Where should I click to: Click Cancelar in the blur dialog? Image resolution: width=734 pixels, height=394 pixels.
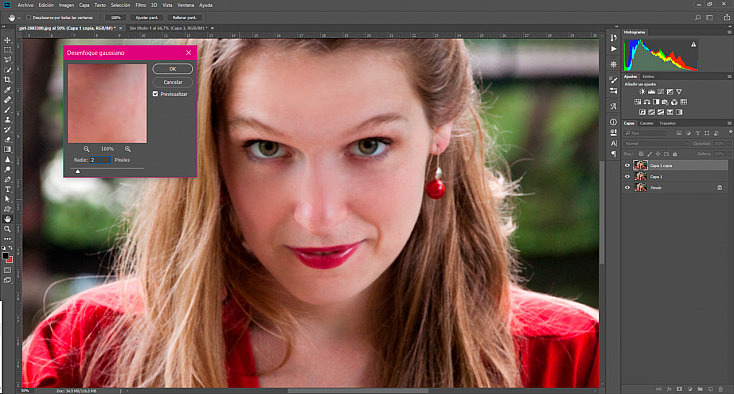pos(173,82)
